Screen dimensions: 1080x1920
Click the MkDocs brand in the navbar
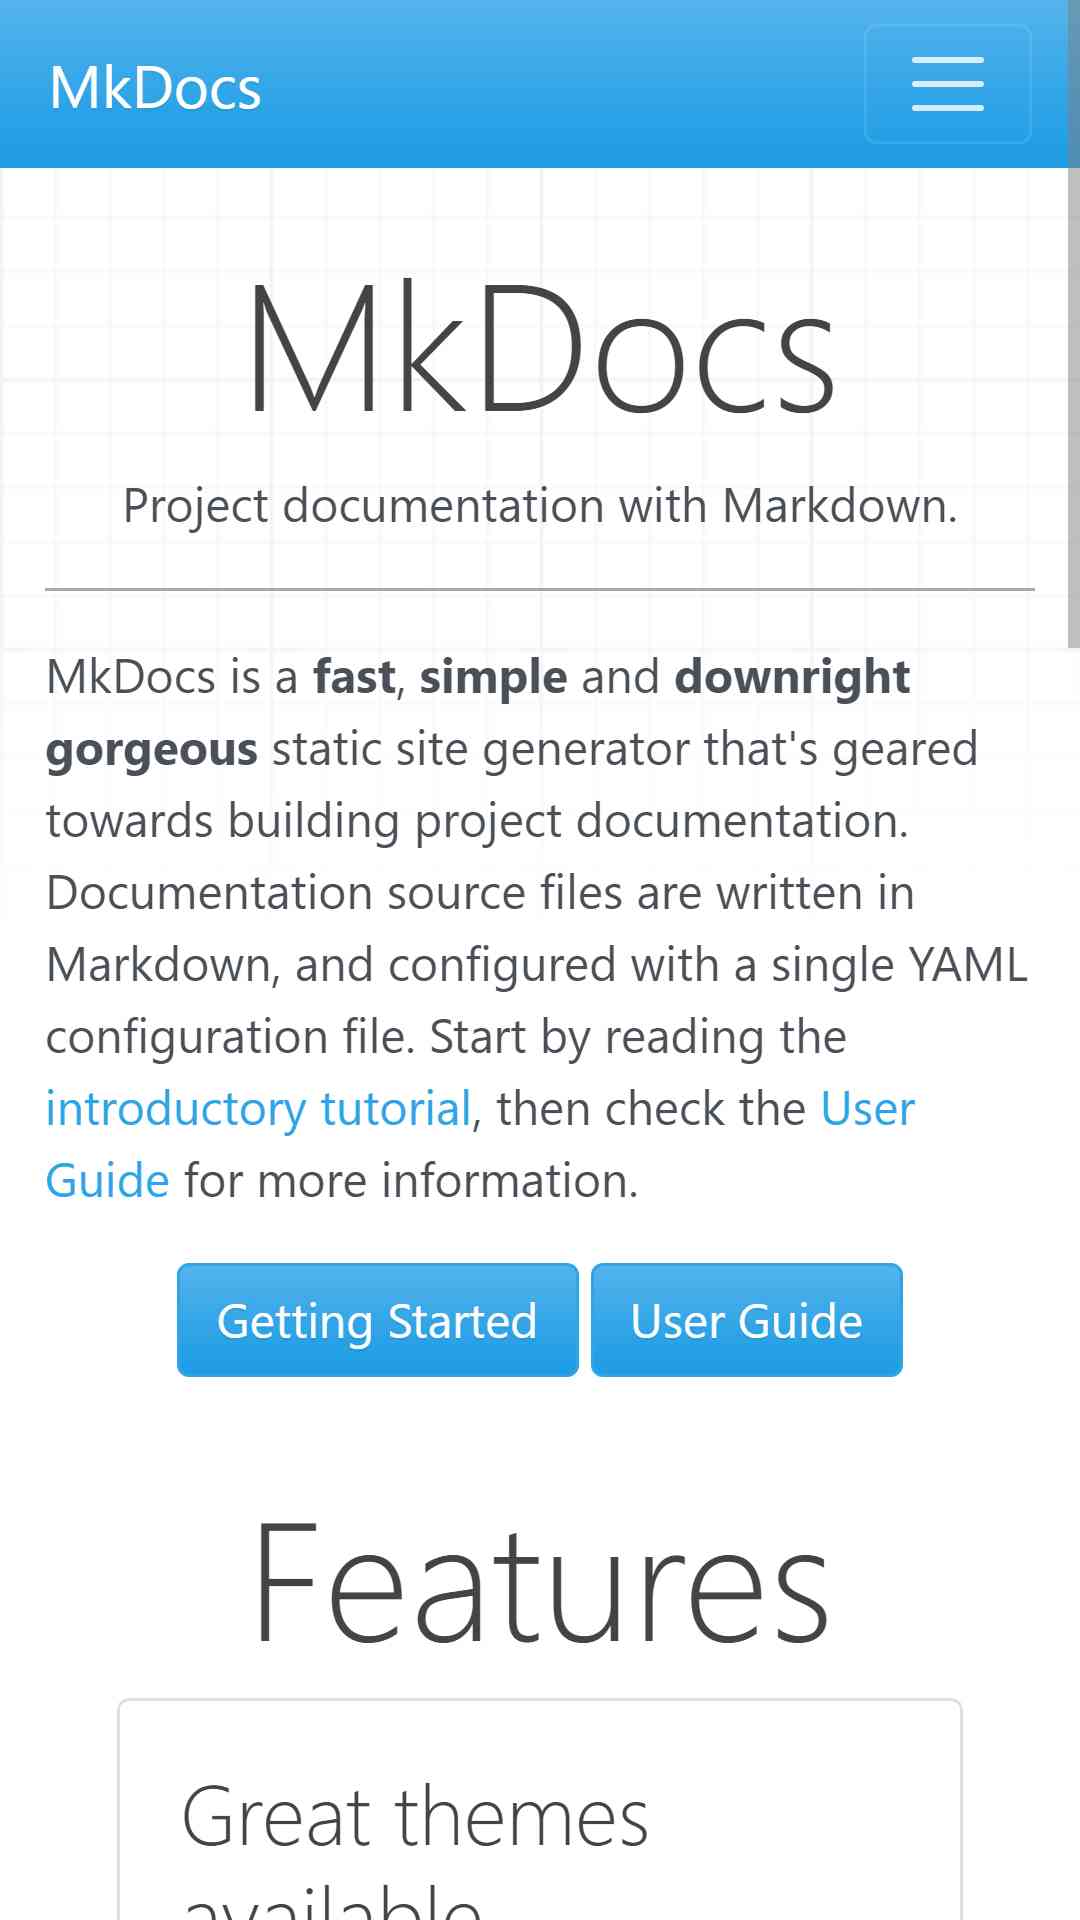pos(155,87)
